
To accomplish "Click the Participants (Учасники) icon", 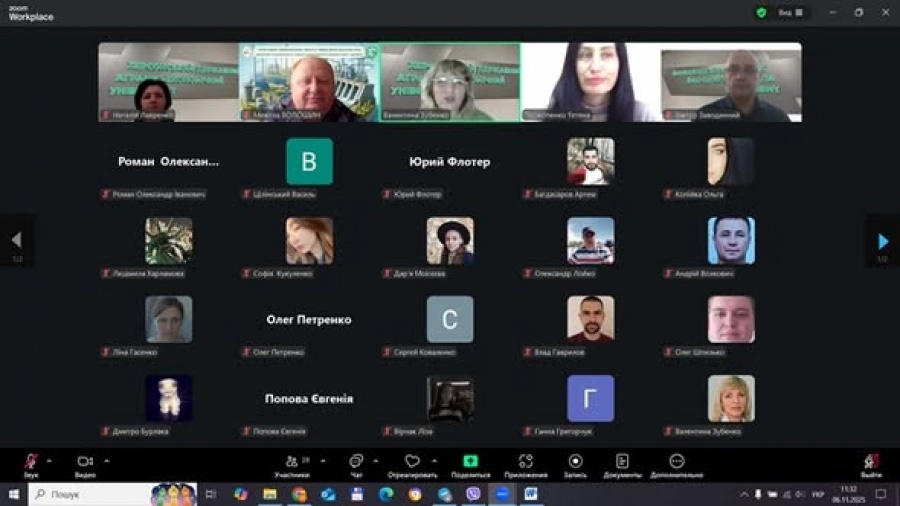I will click(291, 461).
